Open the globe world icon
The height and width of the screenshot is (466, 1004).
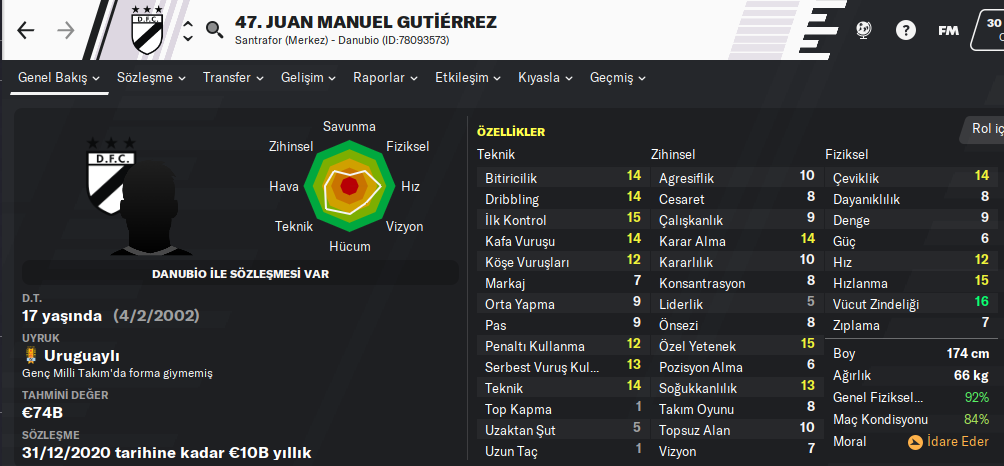[x=865, y=30]
